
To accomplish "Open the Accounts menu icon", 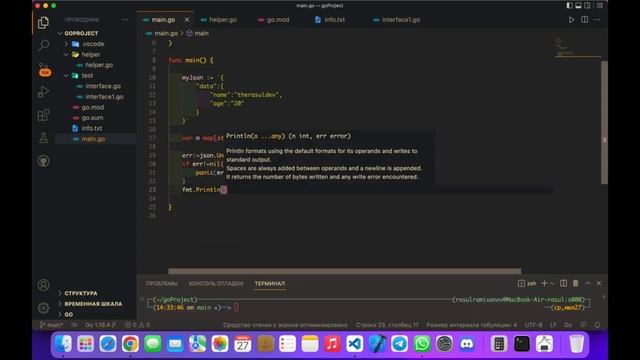I will [x=43, y=285].
